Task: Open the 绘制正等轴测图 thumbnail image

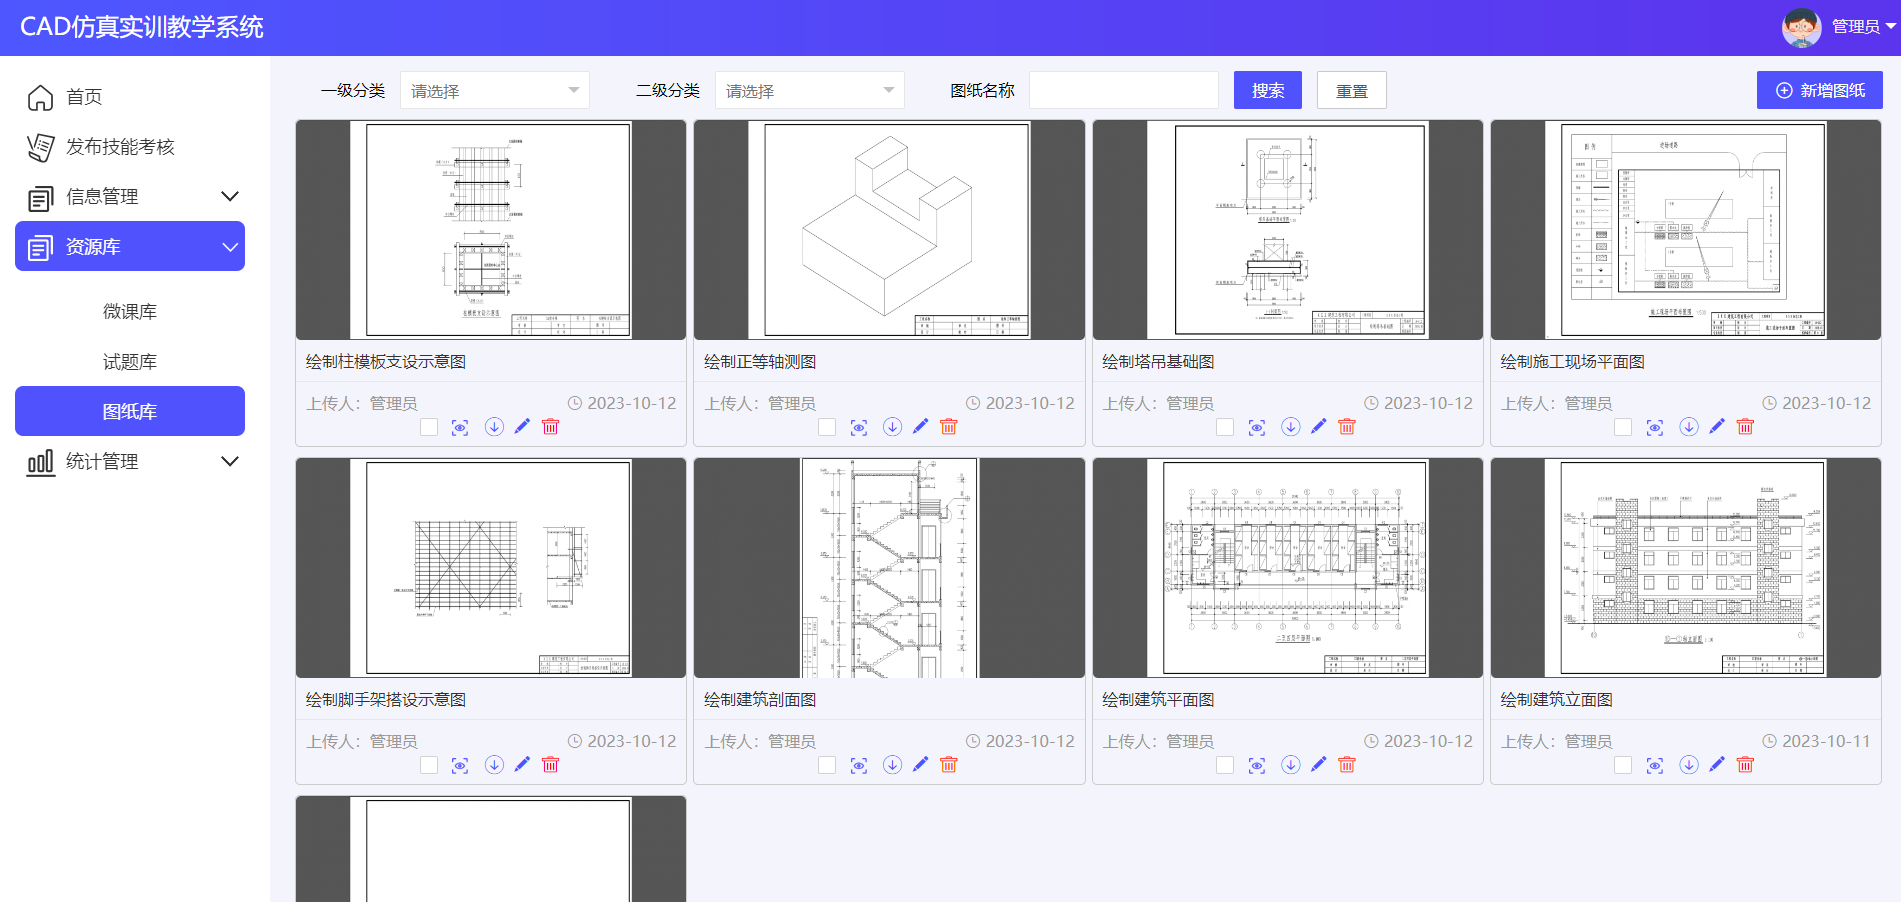Action: point(889,230)
